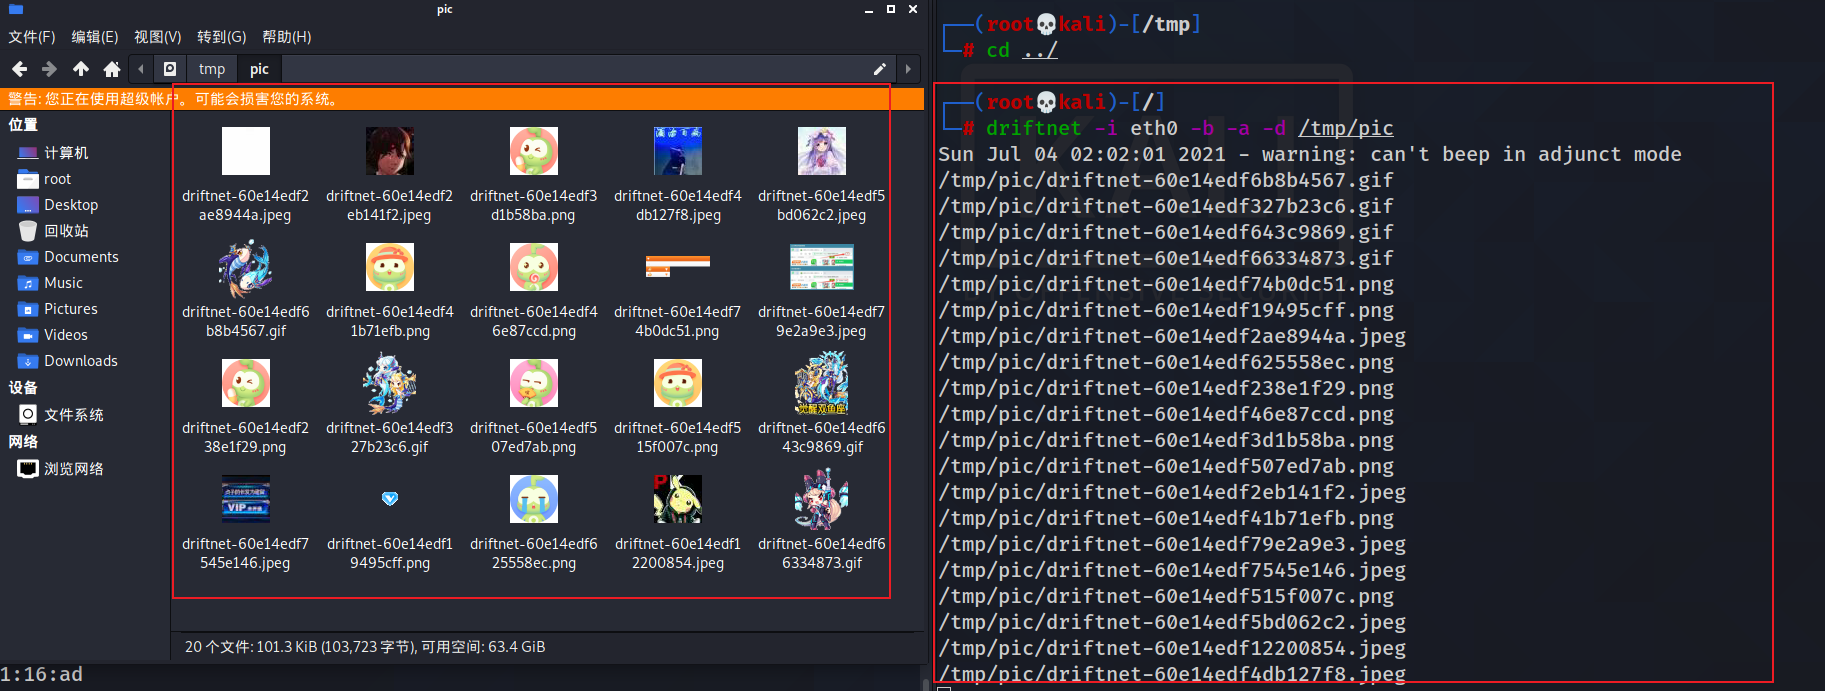Go to parent folder with up arrow
The image size is (1825, 691).
coord(81,69)
